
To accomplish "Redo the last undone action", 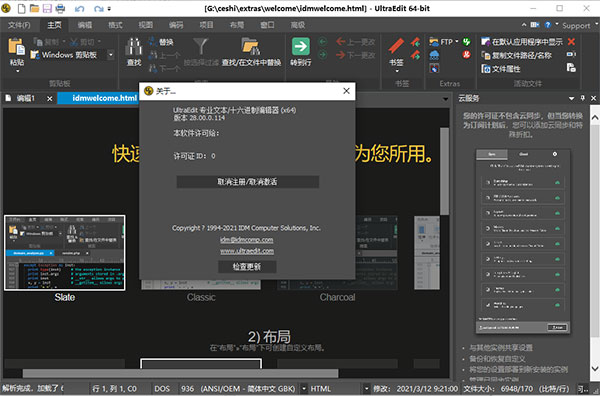I will pyautogui.click(x=98, y=8).
